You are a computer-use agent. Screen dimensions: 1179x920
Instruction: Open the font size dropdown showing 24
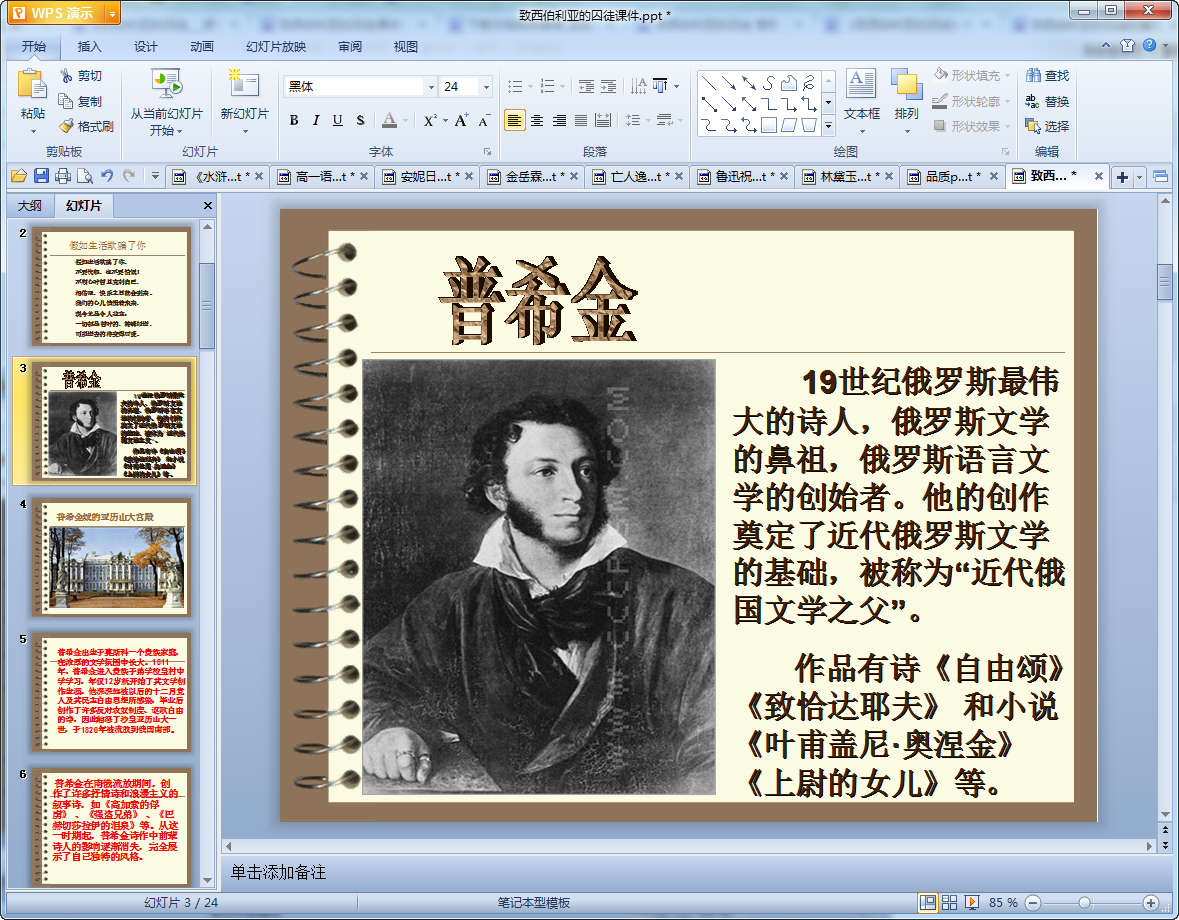click(x=486, y=87)
